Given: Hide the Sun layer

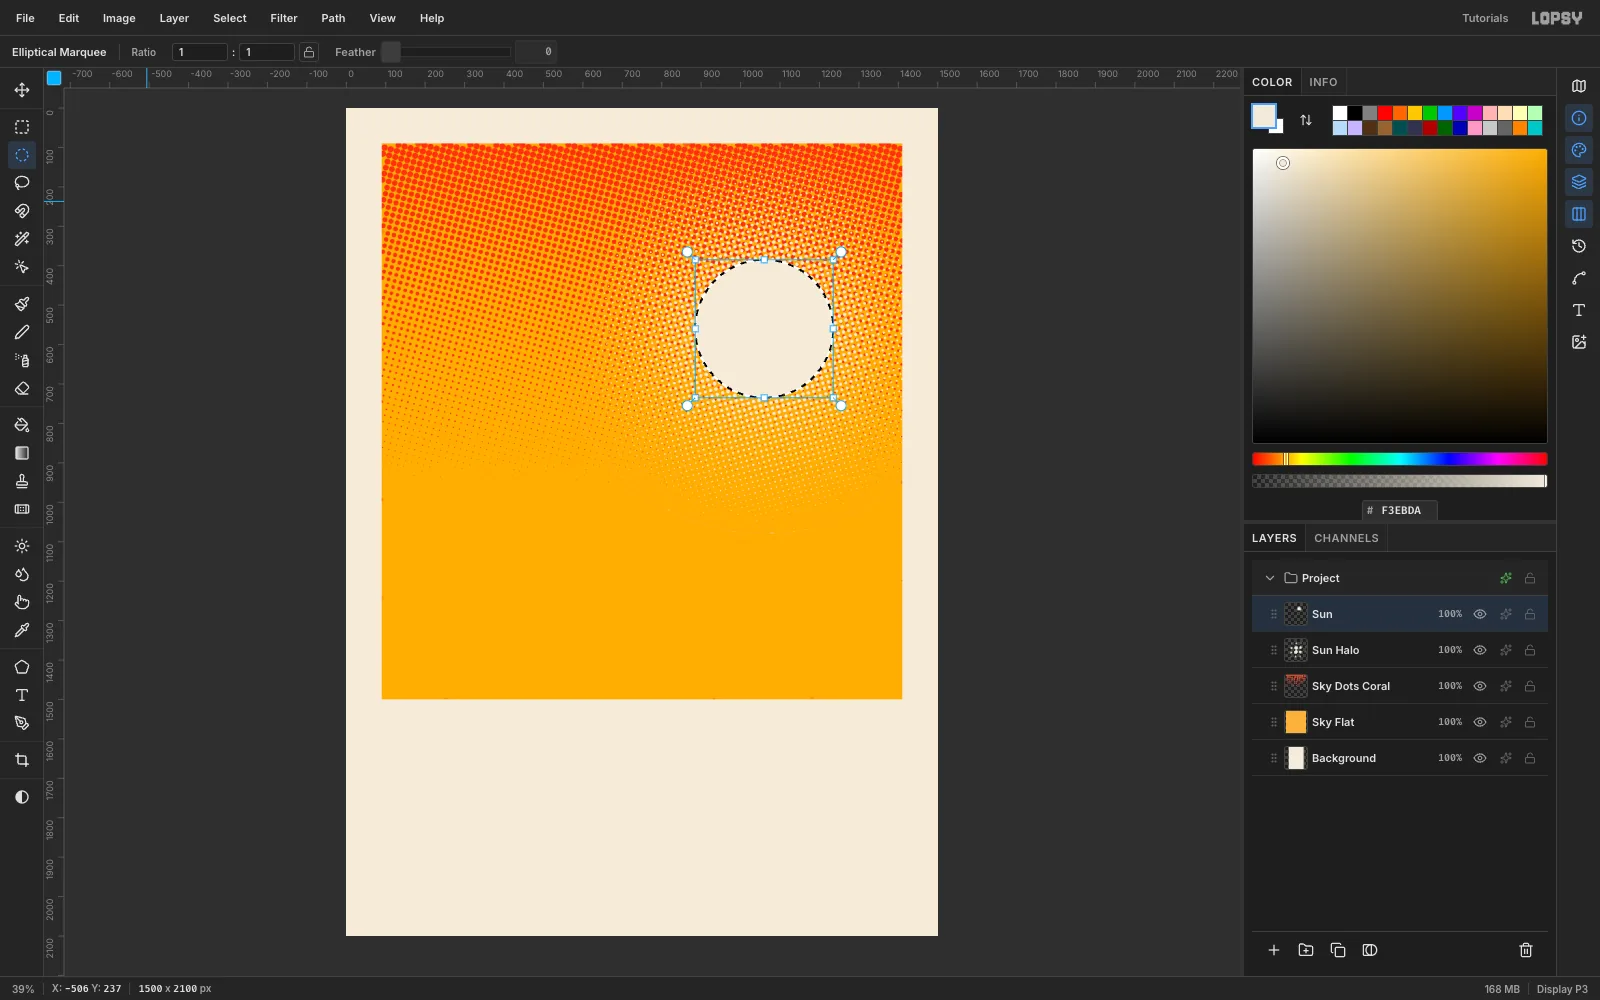Looking at the screenshot, I should pyautogui.click(x=1480, y=614).
